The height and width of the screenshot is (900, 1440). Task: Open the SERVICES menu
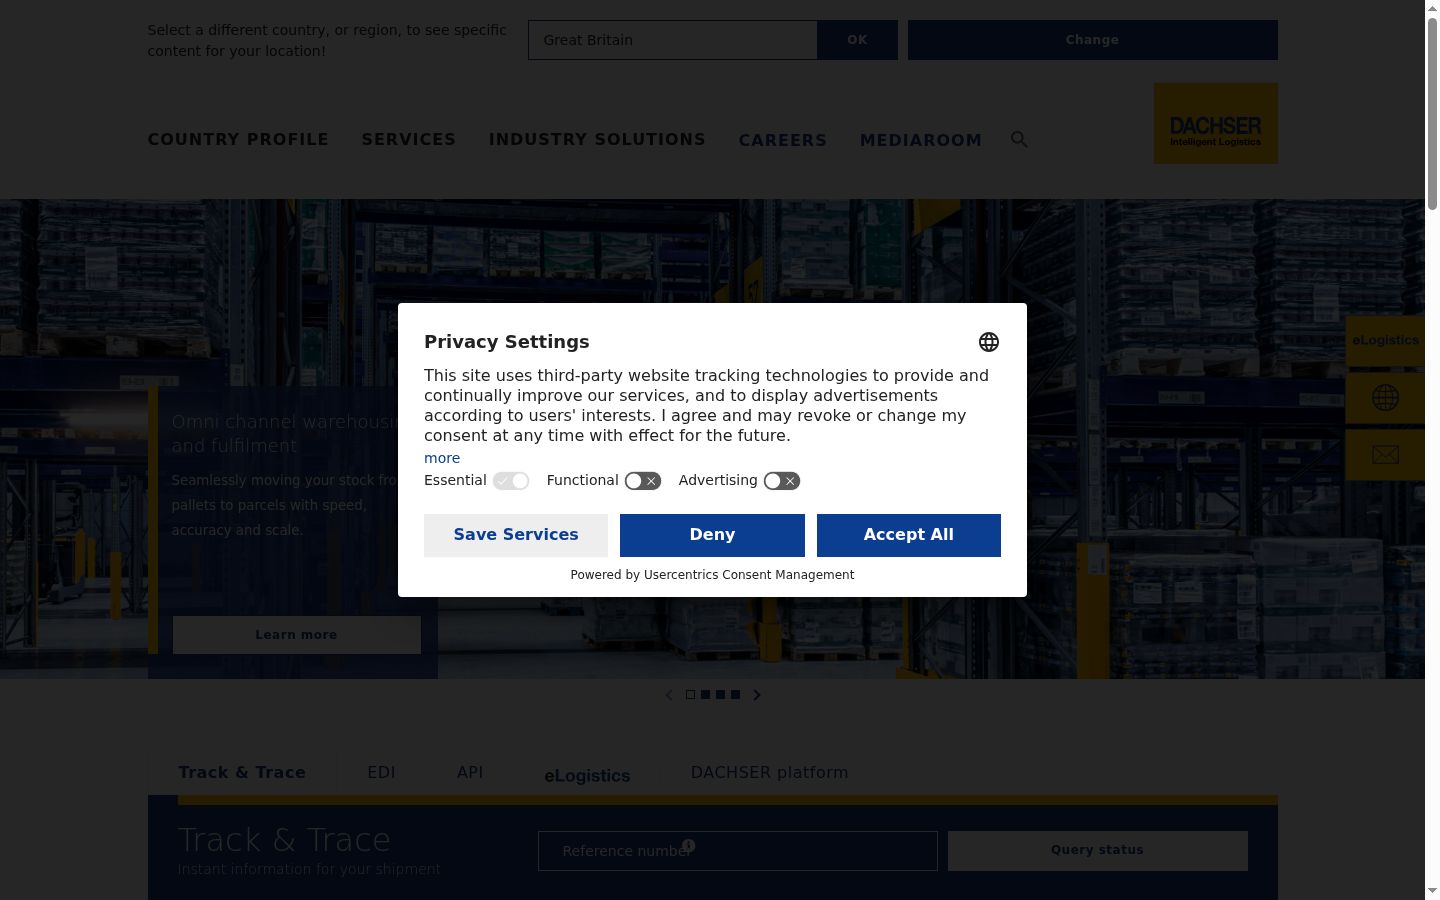(x=409, y=139)
